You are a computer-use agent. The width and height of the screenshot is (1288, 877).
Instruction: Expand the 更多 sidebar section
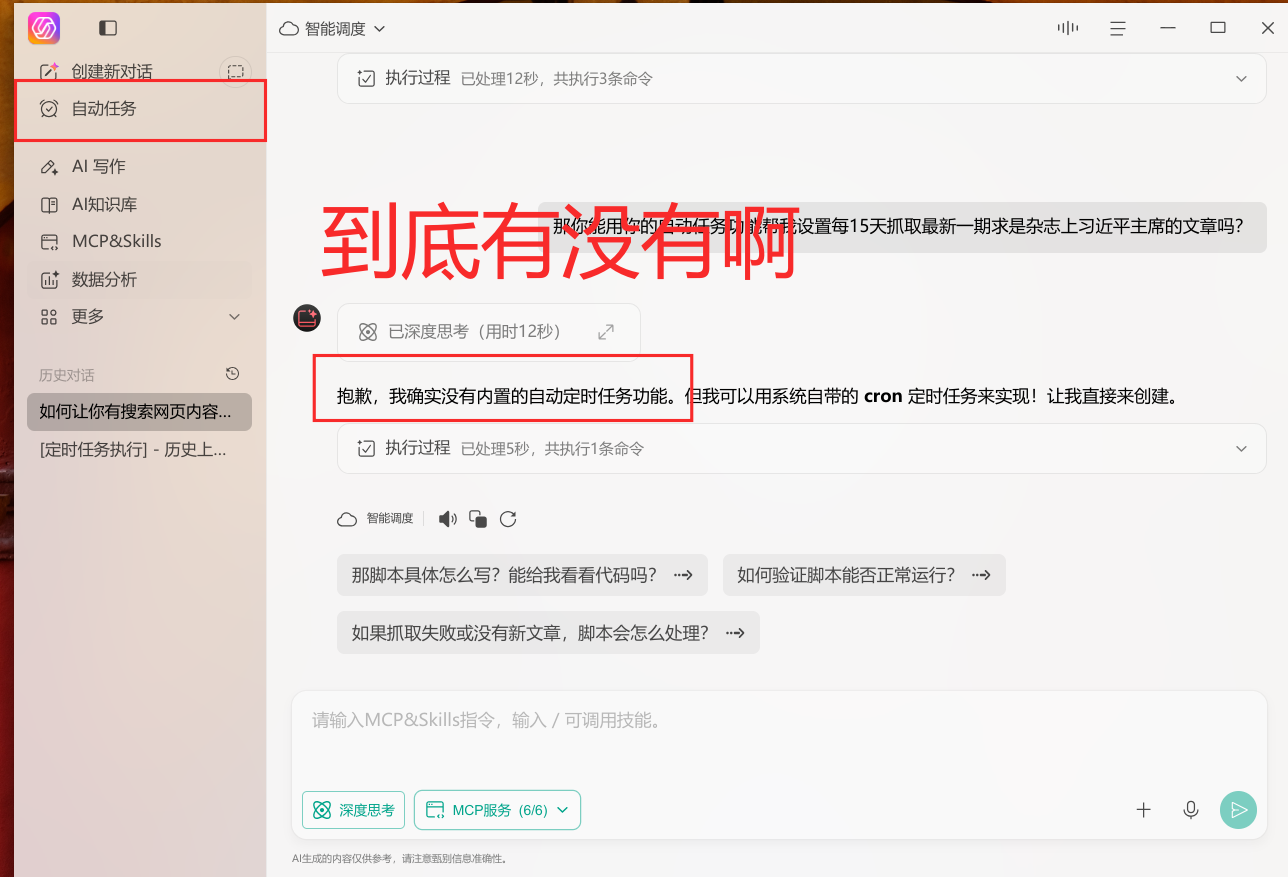(x=140, y=317)
